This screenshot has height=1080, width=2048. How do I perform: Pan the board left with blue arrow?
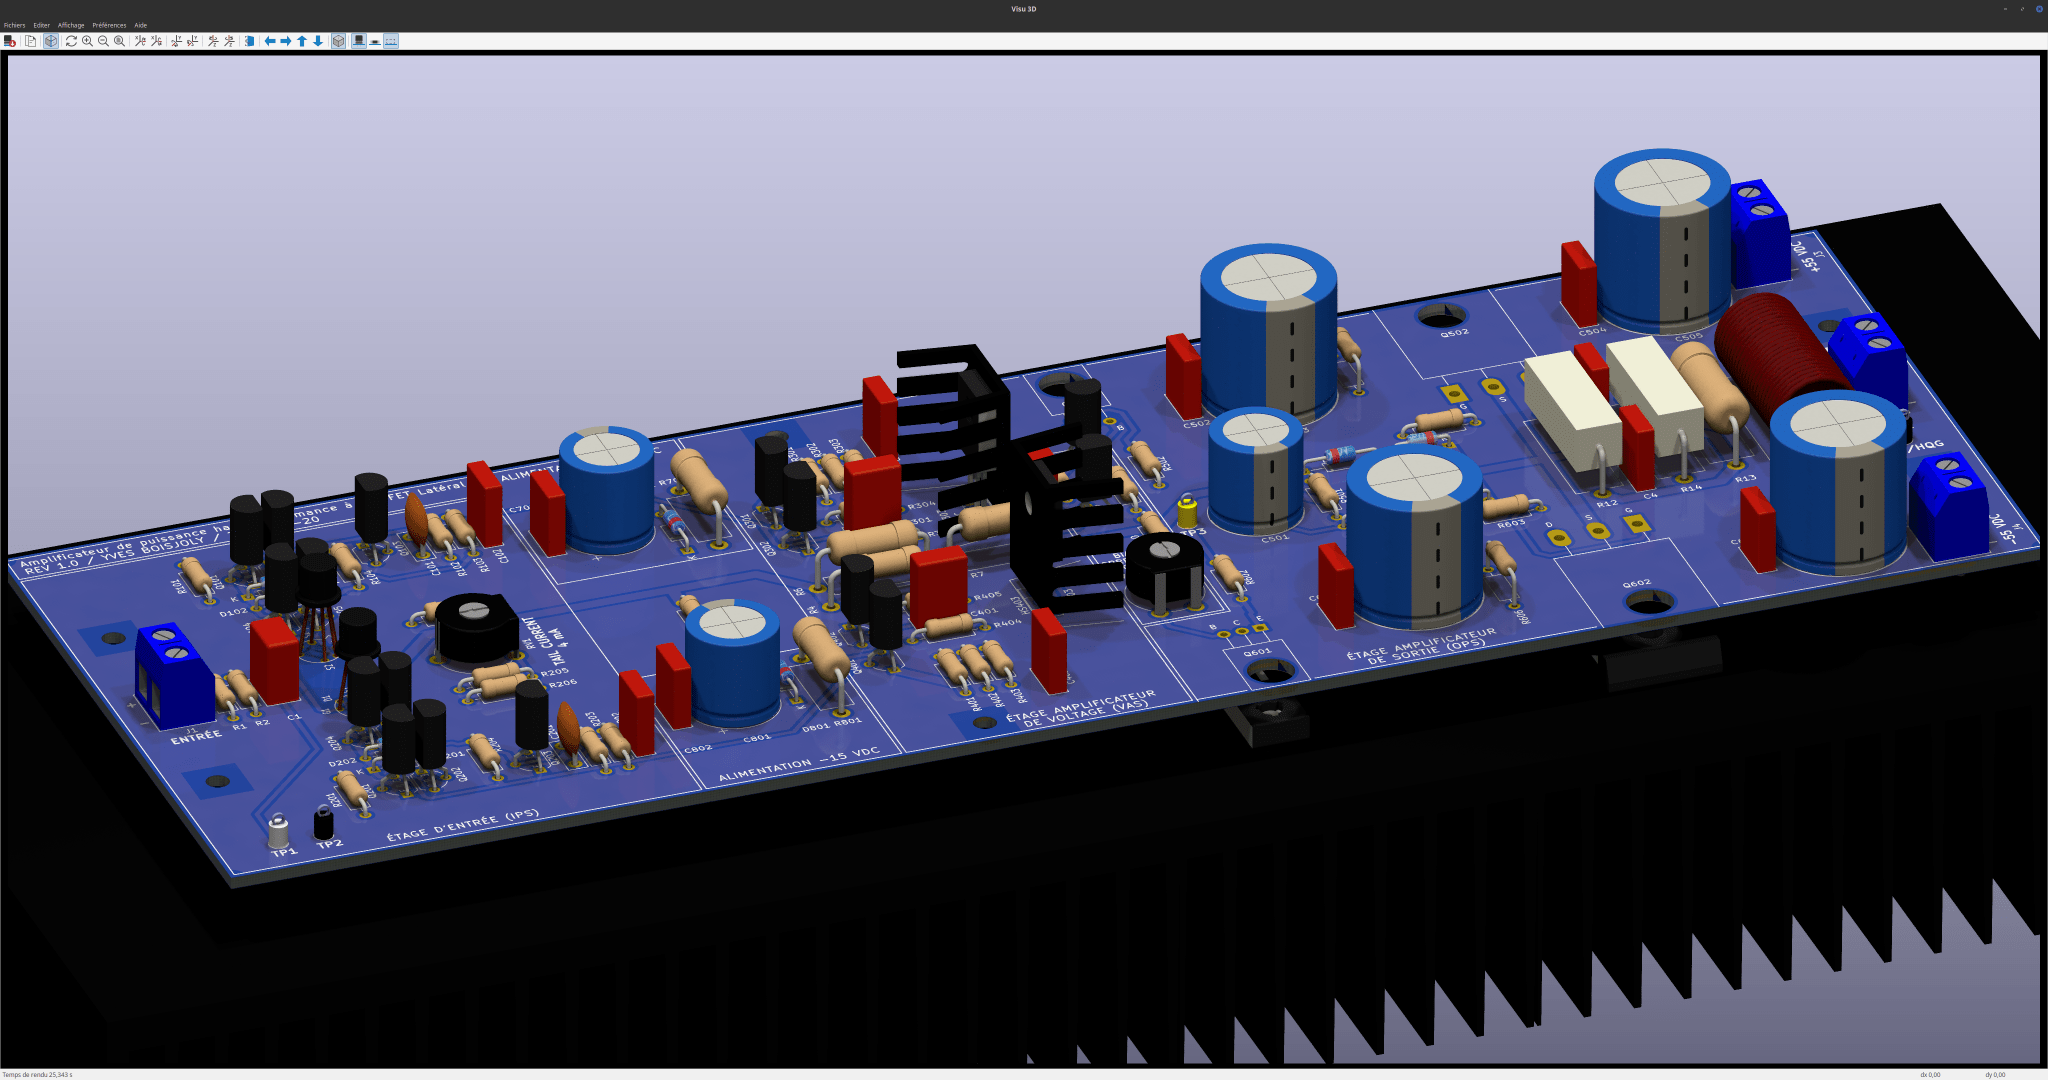click(270, 41)
